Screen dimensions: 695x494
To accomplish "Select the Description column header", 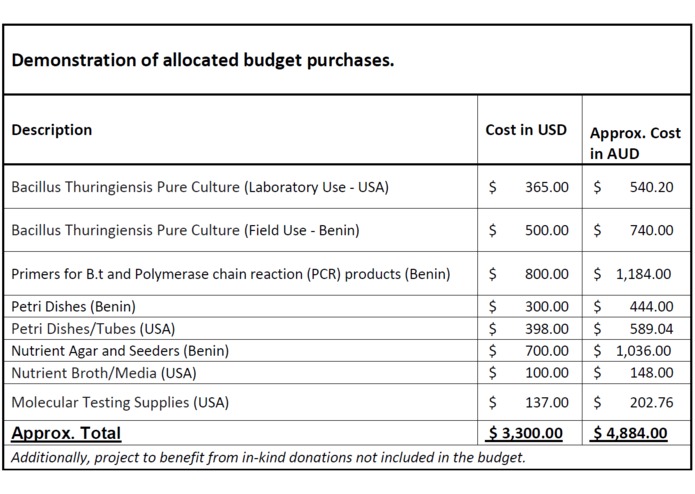I will click(x=51, y=130).
